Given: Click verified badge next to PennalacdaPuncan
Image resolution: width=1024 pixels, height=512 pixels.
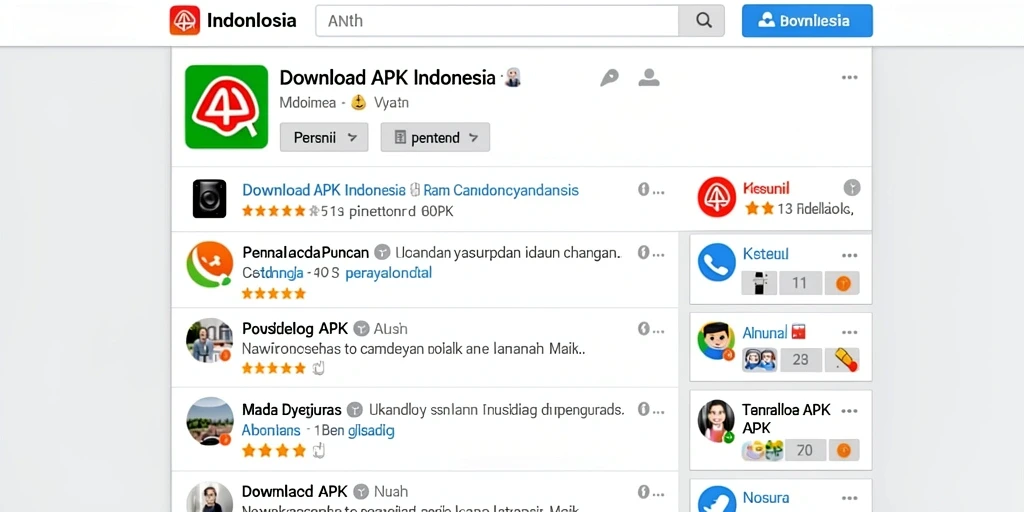Looking at the screenshot, I should (383, 252).
